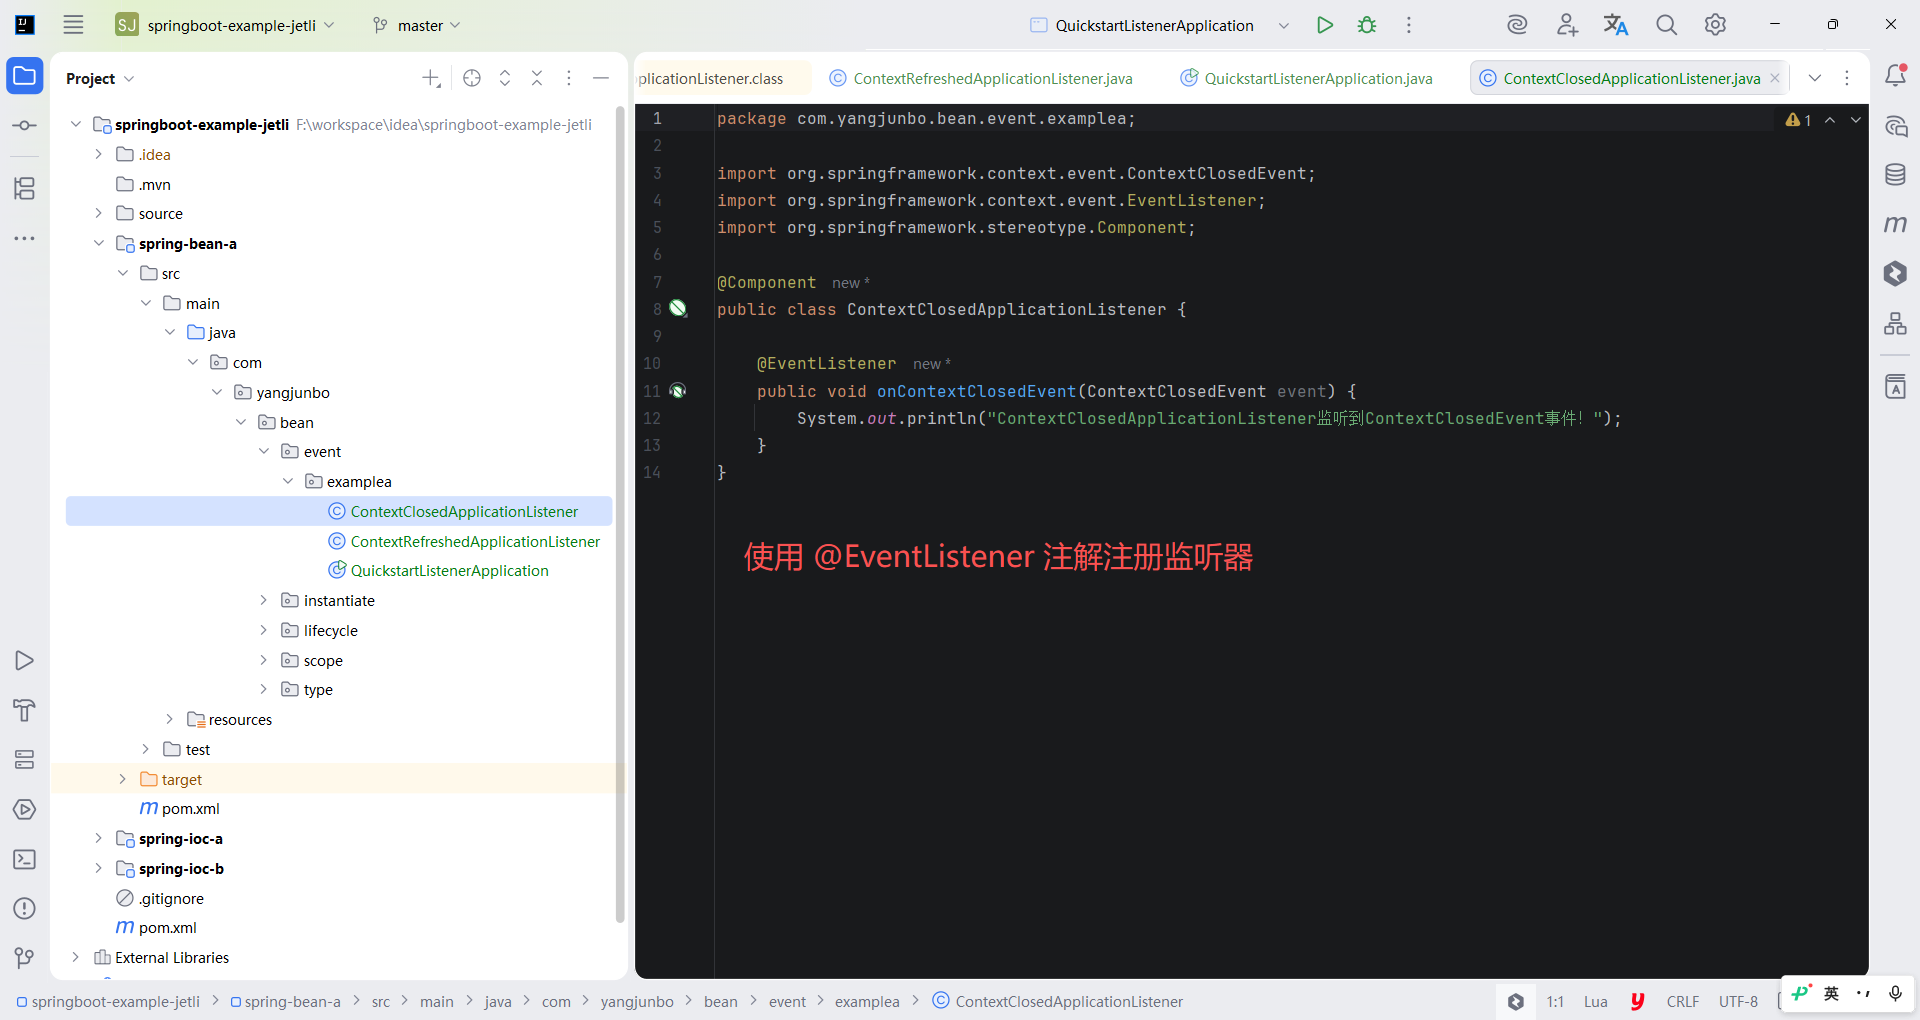1920x1020 pixels.
Task: Open the master branch dropdown
Action: click(x=416, y=25)
